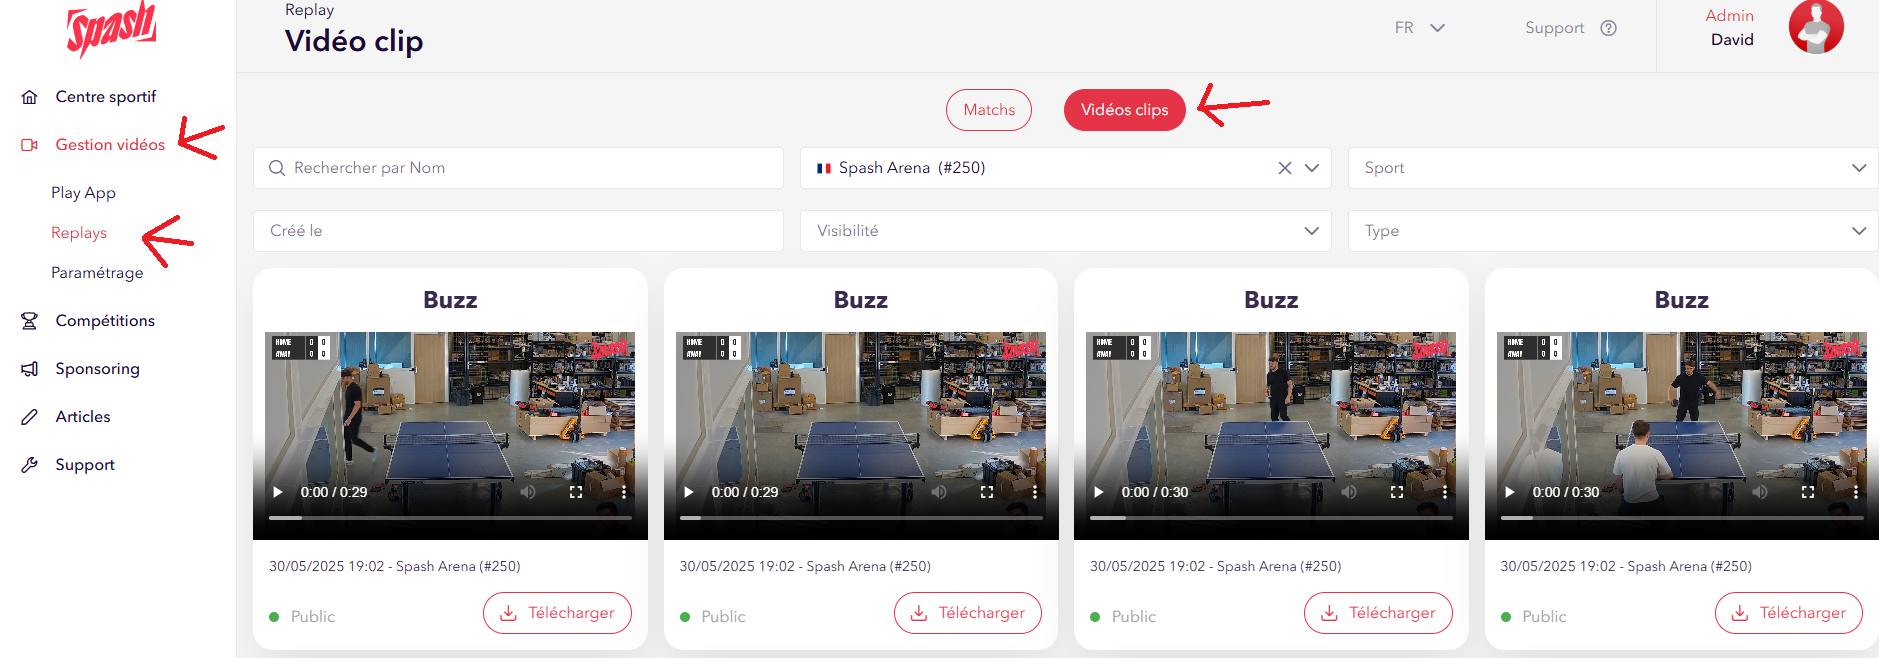Open more options on third Buzz video
Image resolution: width=1879 pixels, height=658 pixels.
click(x=1445, y=492)
